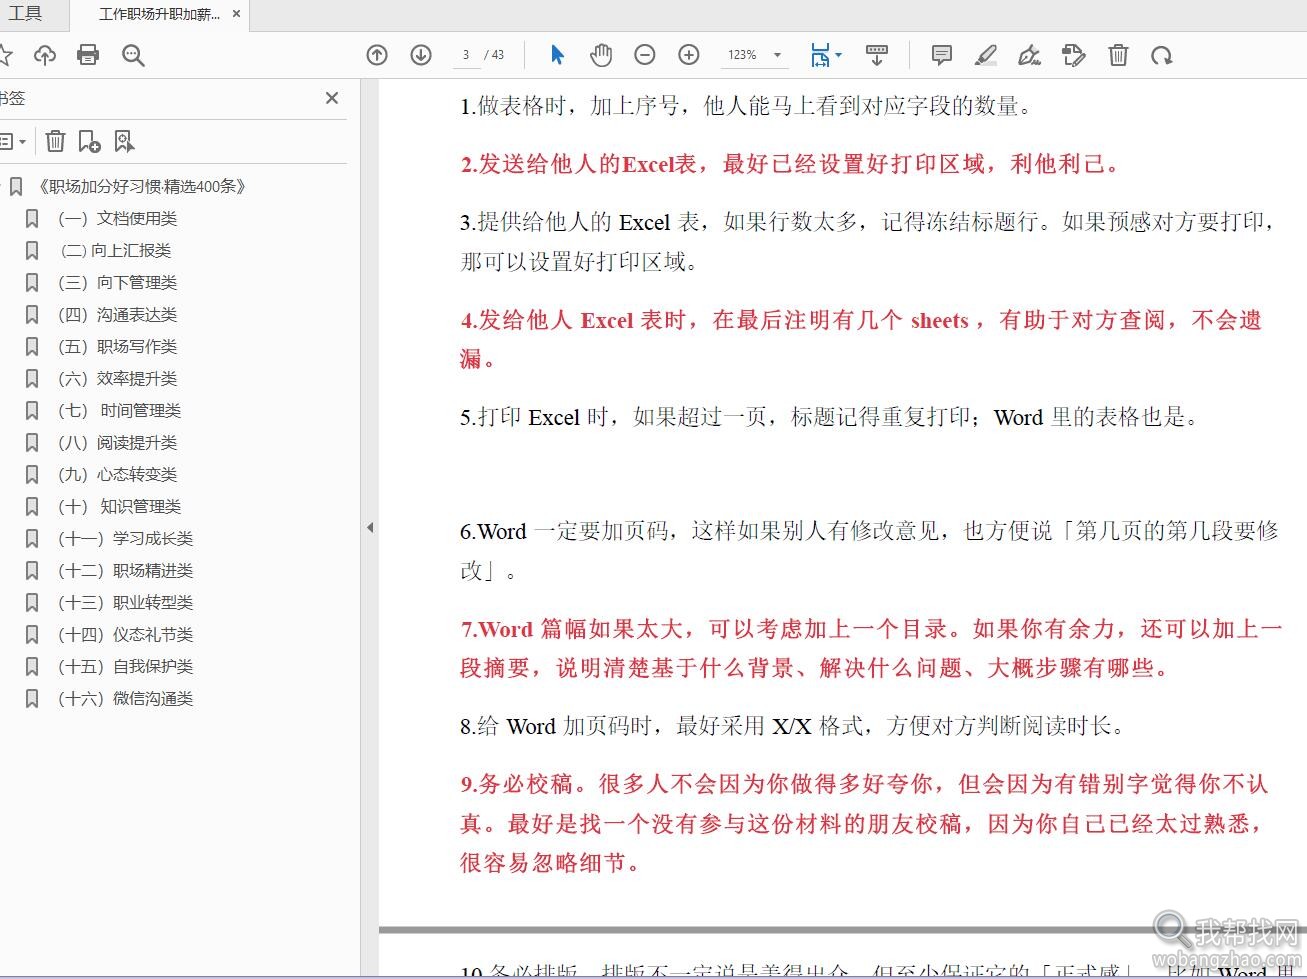The width and height of the screenshot is (1307, 979).
Task: Open the 工具 tab
Action: click(x=25, y=14)
